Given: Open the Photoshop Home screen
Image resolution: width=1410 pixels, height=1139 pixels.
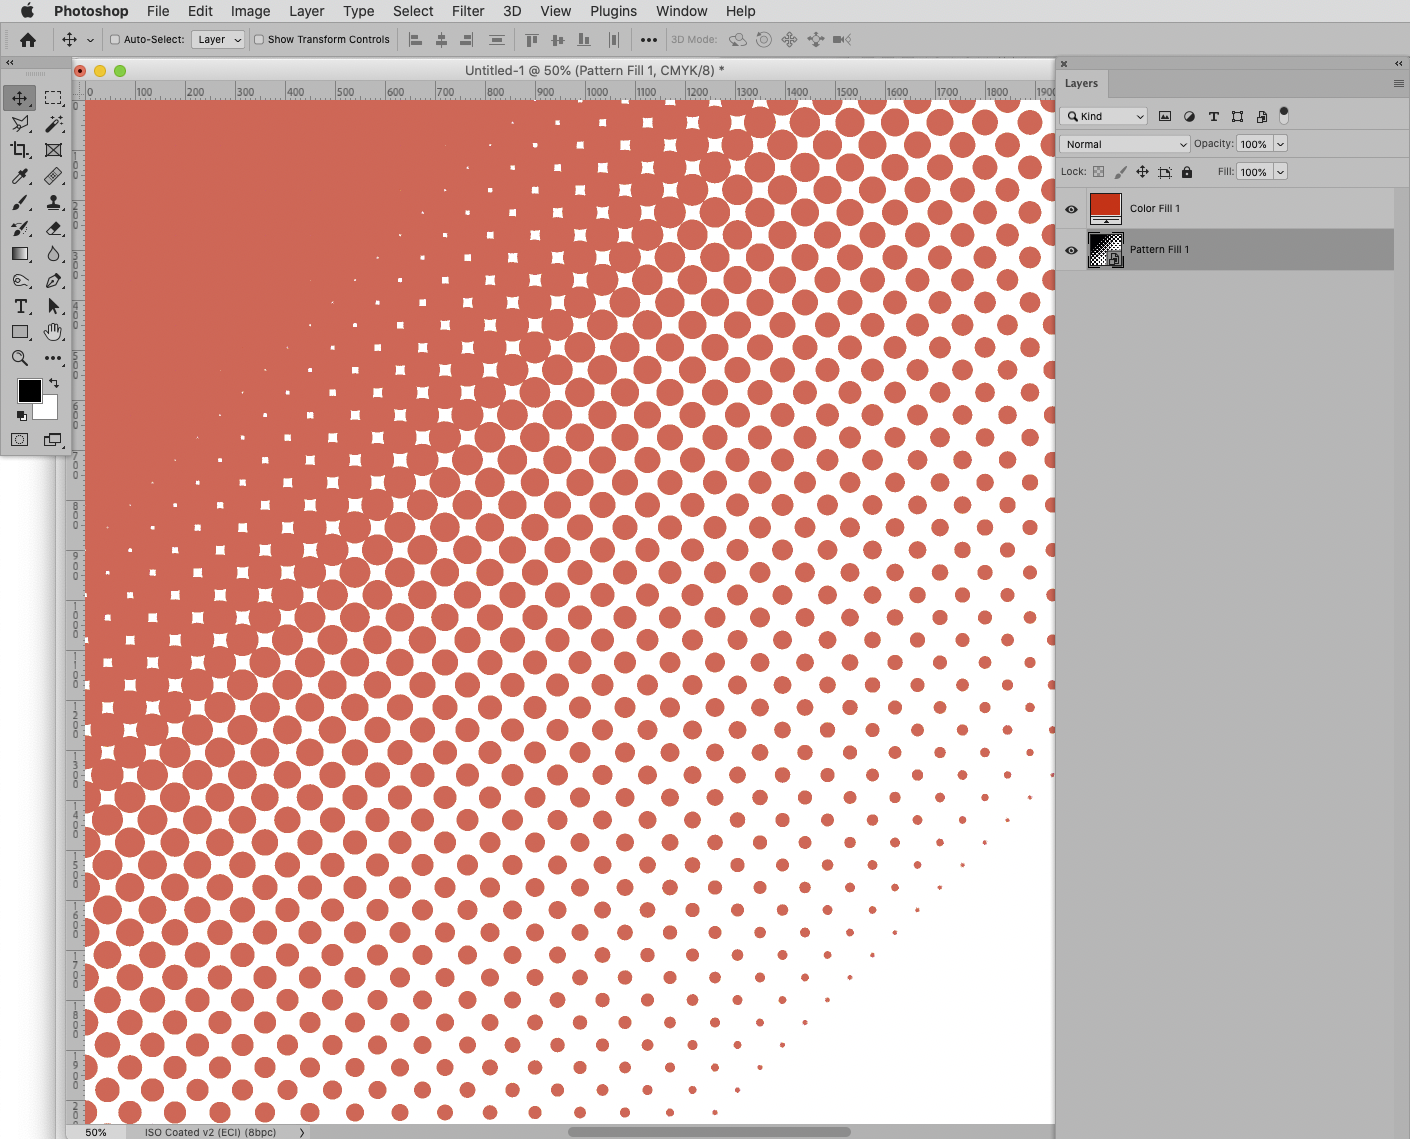Looking at the screenshot, I should (28, 39).
